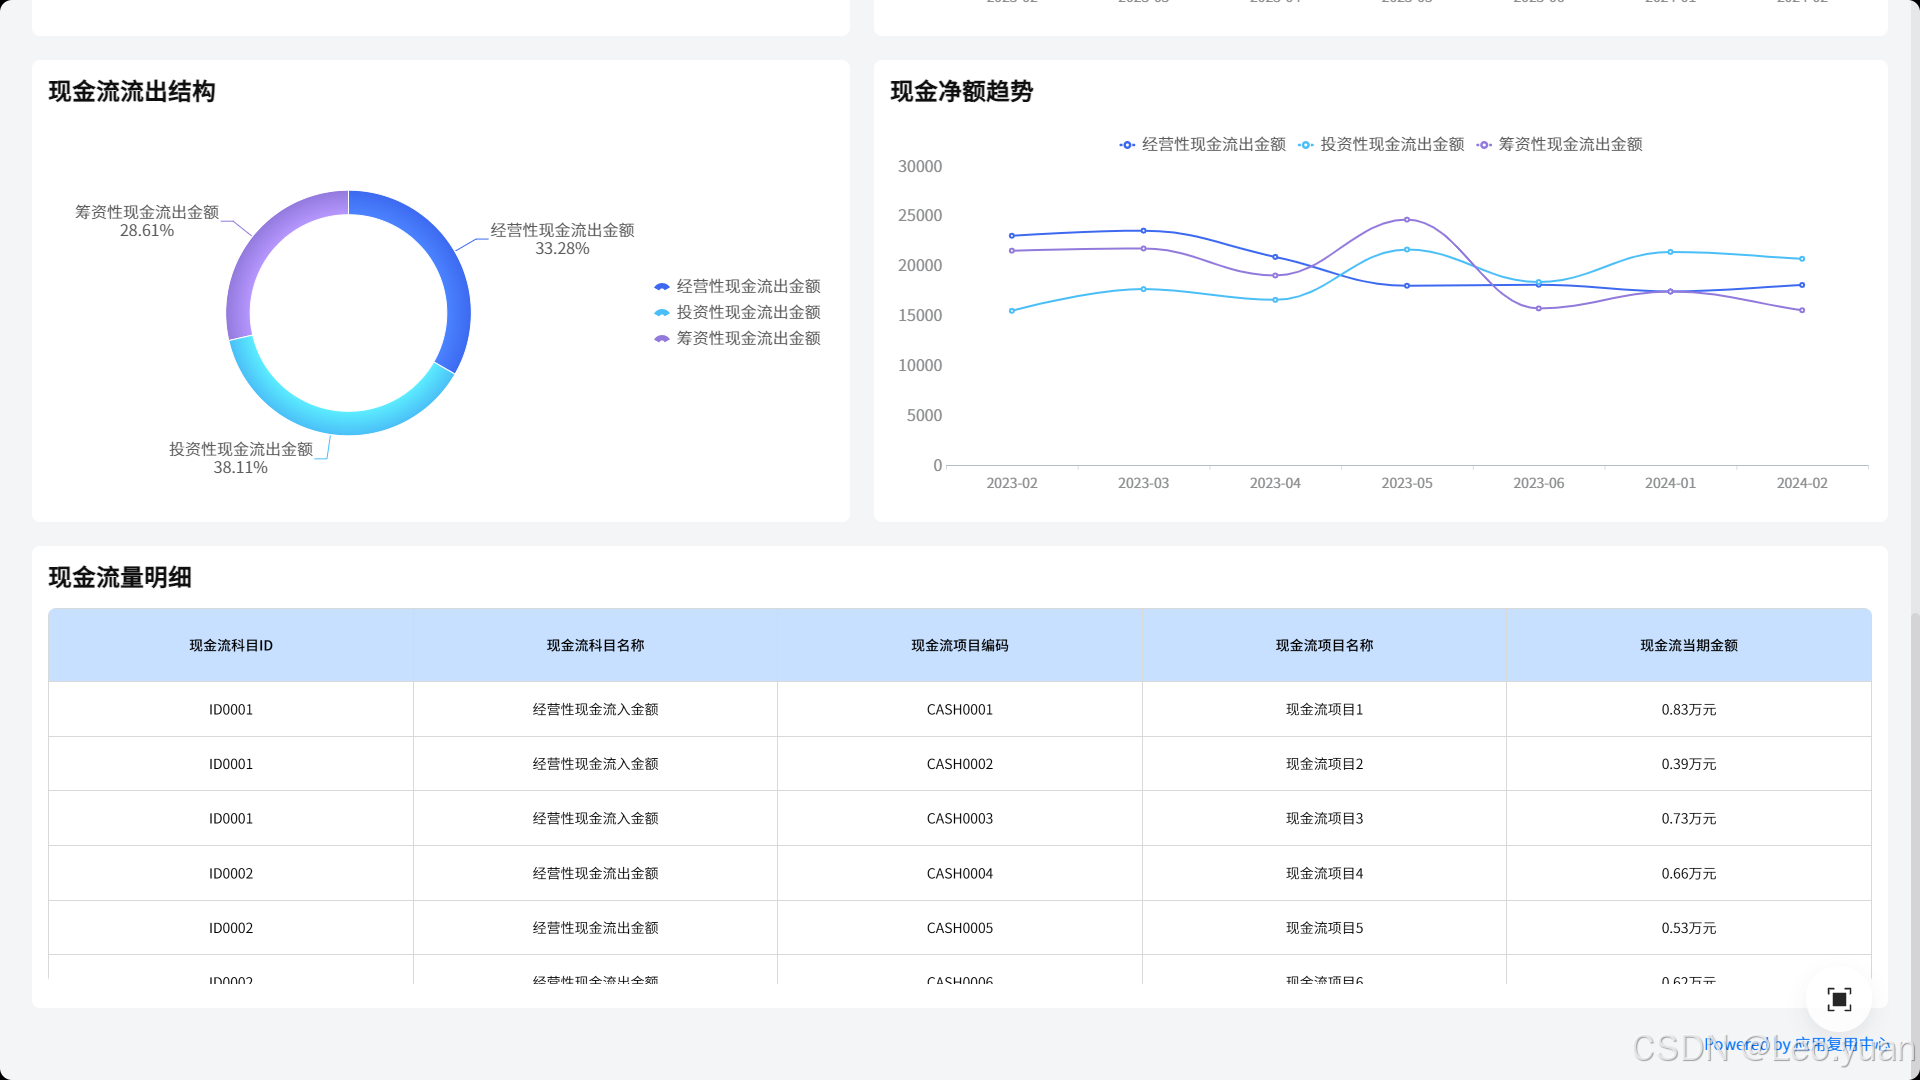Click the 2023-05 purple peak data point

(1407, 220)
